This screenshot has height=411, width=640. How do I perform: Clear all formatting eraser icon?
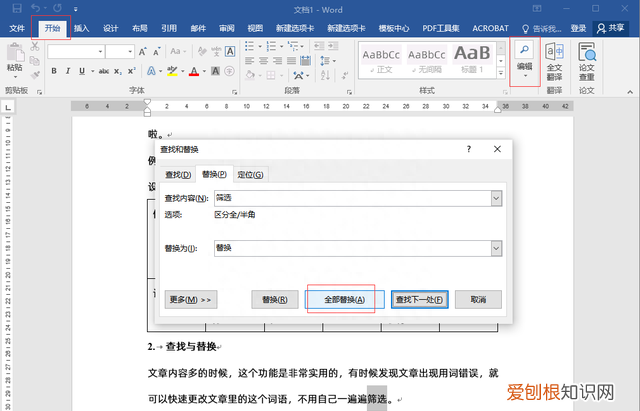click(202, 51)
